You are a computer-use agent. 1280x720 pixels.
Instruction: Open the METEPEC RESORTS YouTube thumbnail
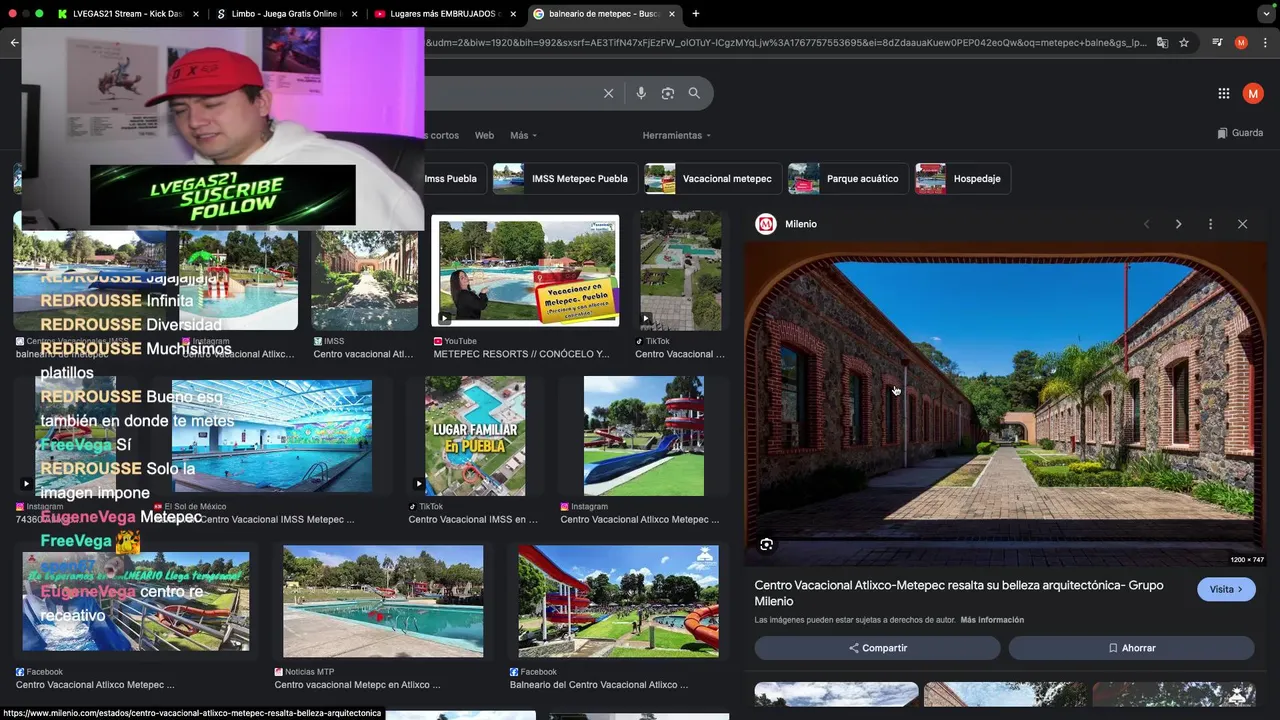tap(525, 271)
